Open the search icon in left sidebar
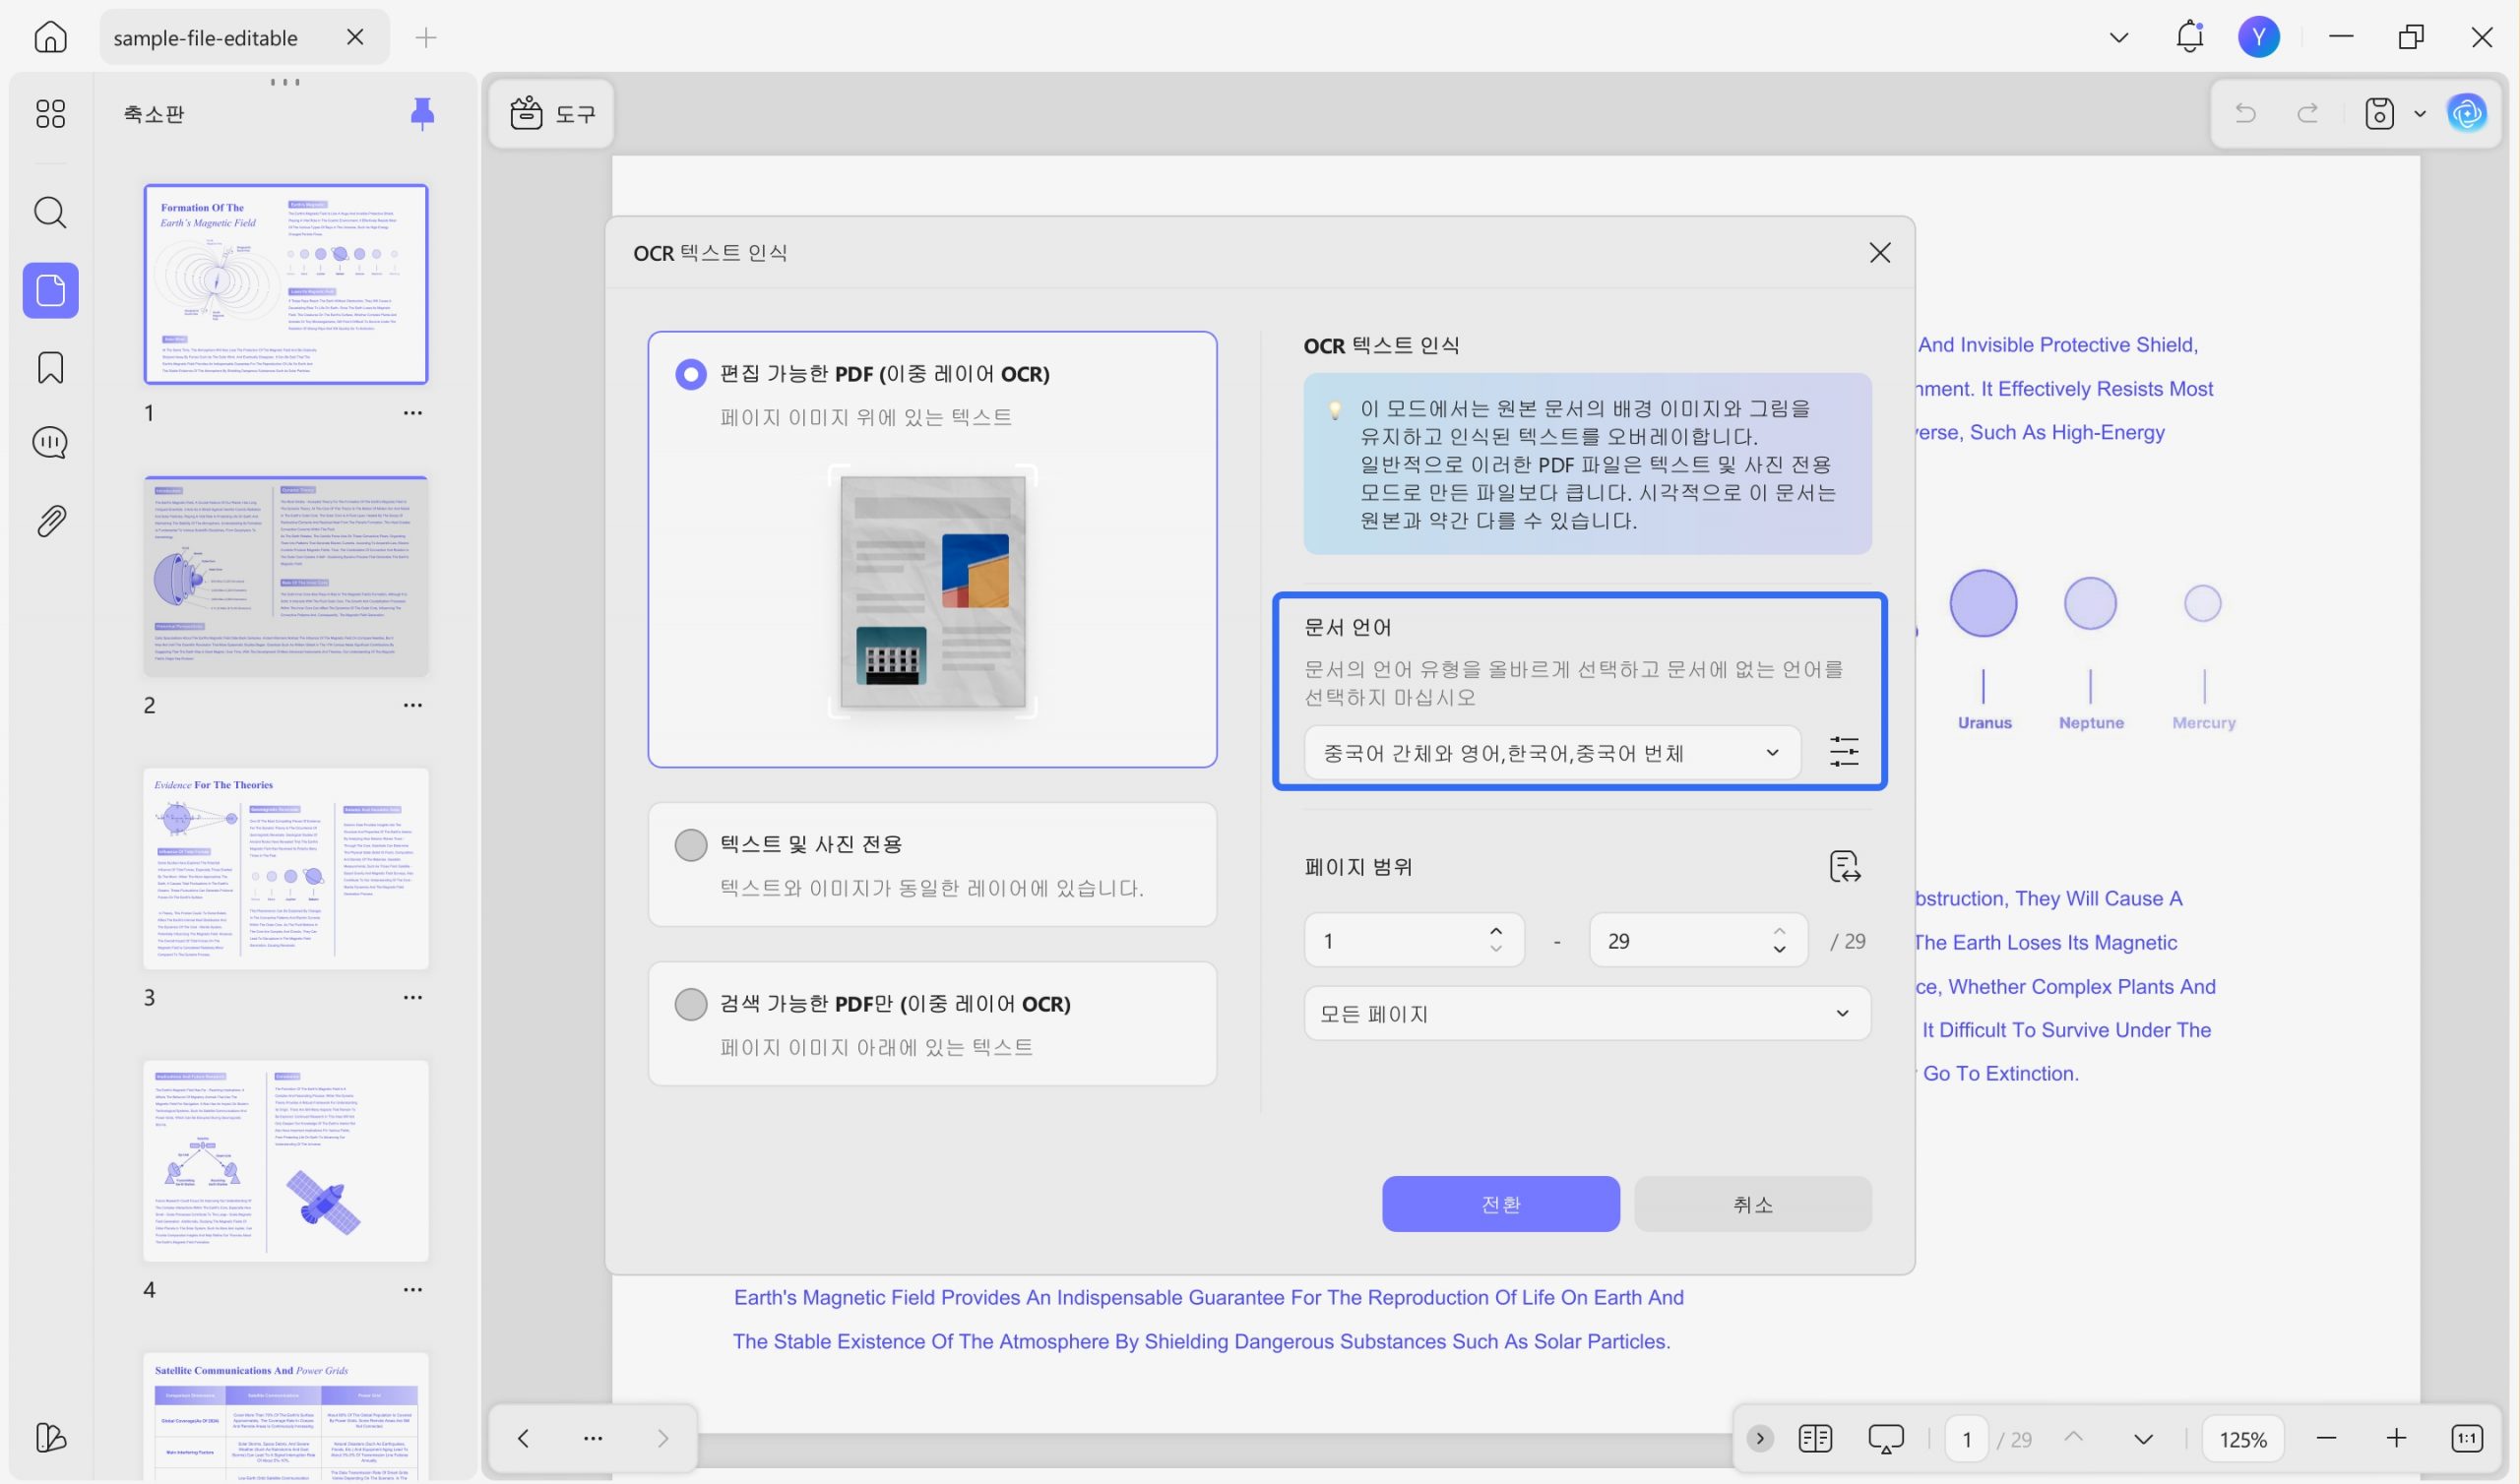 pyautogui.click(x=50, y=212)
